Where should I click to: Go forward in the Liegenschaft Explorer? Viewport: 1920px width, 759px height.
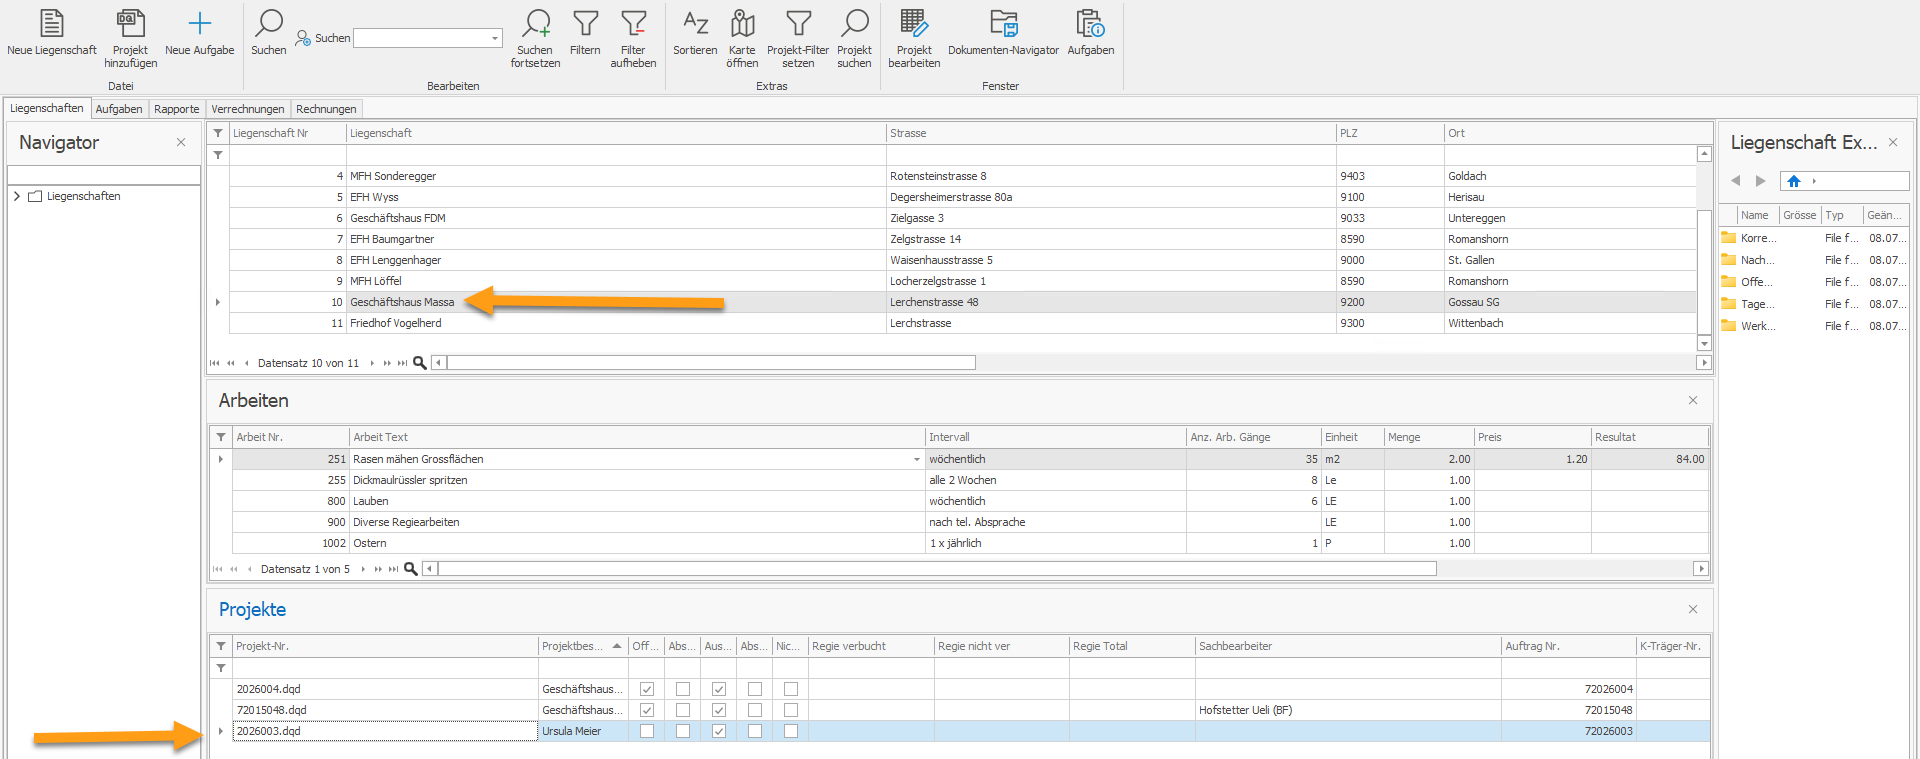coord(1761,181)
